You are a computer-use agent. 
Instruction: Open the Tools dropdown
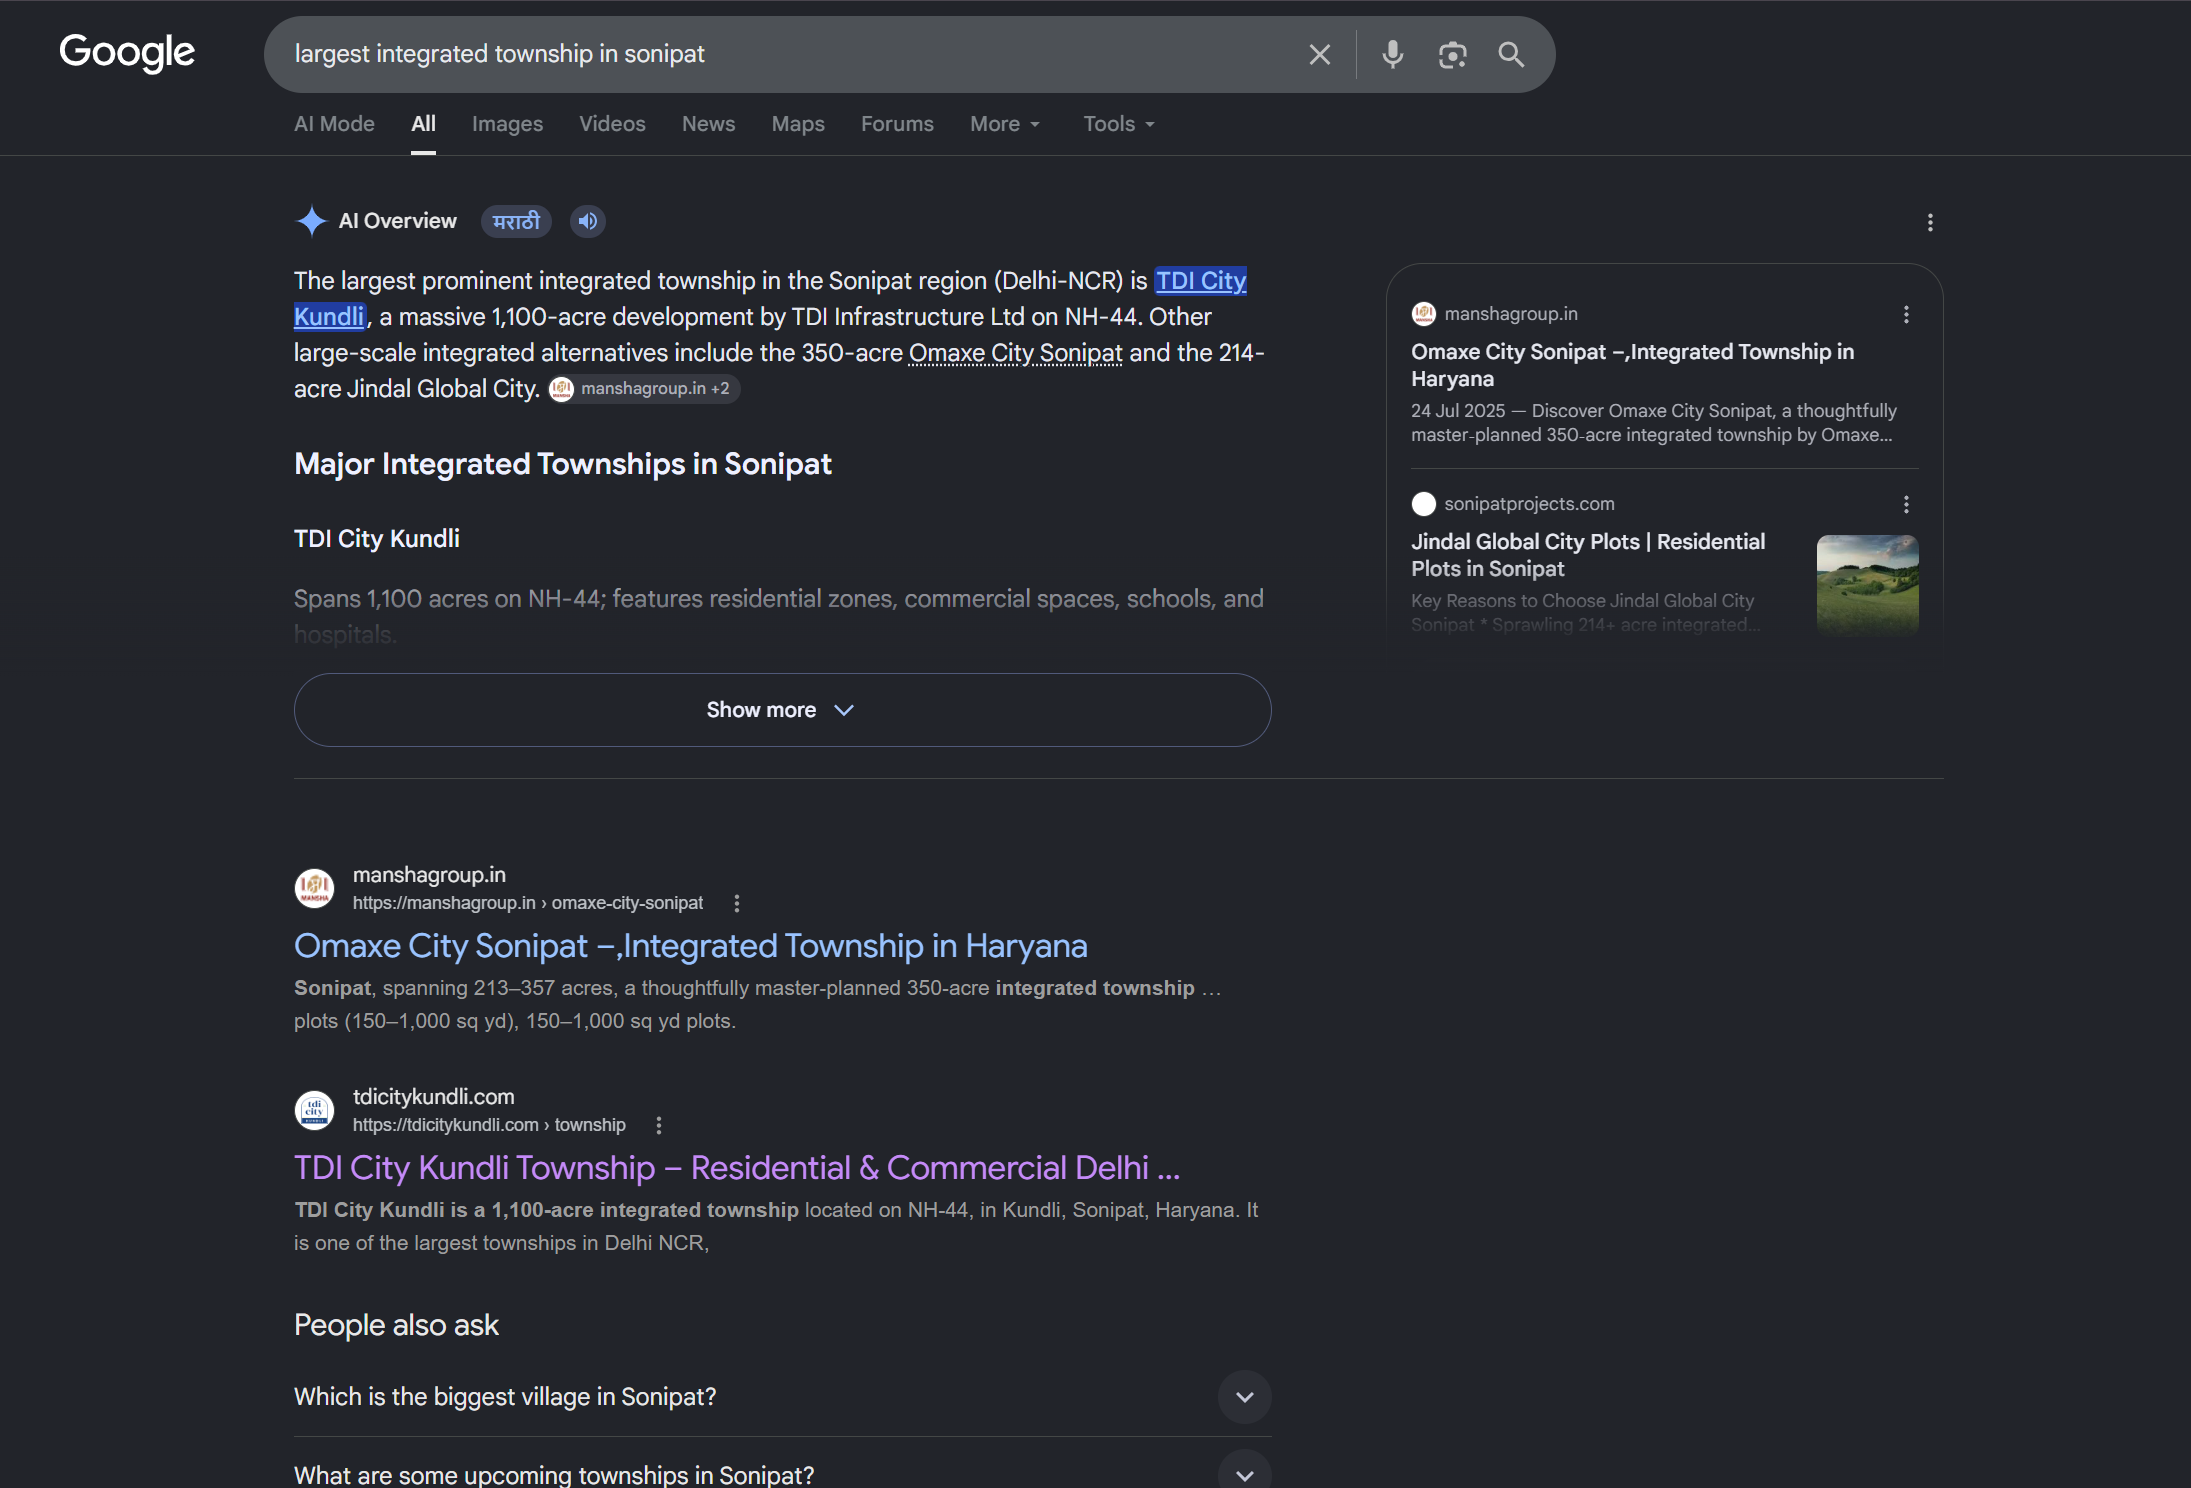click(1119, 124)
